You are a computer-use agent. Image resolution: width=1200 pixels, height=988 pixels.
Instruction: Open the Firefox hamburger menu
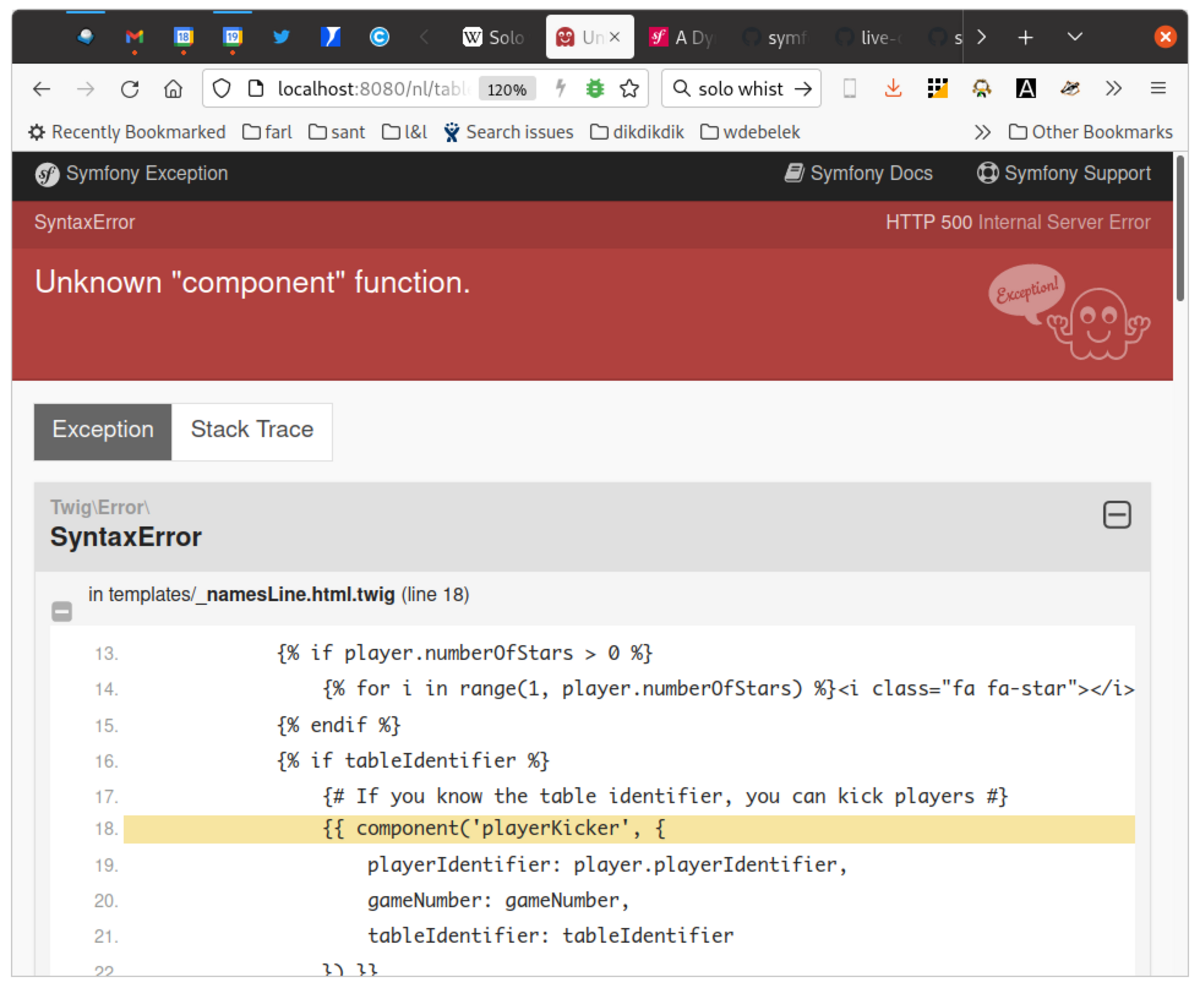[x=1158, y=89]
